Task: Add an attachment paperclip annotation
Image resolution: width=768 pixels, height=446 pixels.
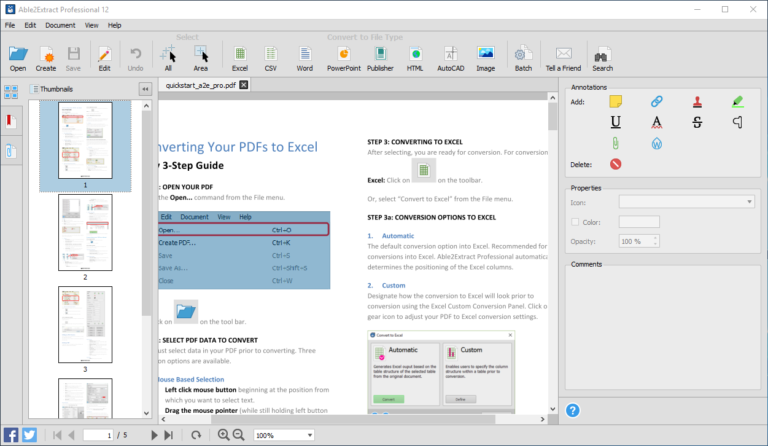Action: [x=616, y=143]
